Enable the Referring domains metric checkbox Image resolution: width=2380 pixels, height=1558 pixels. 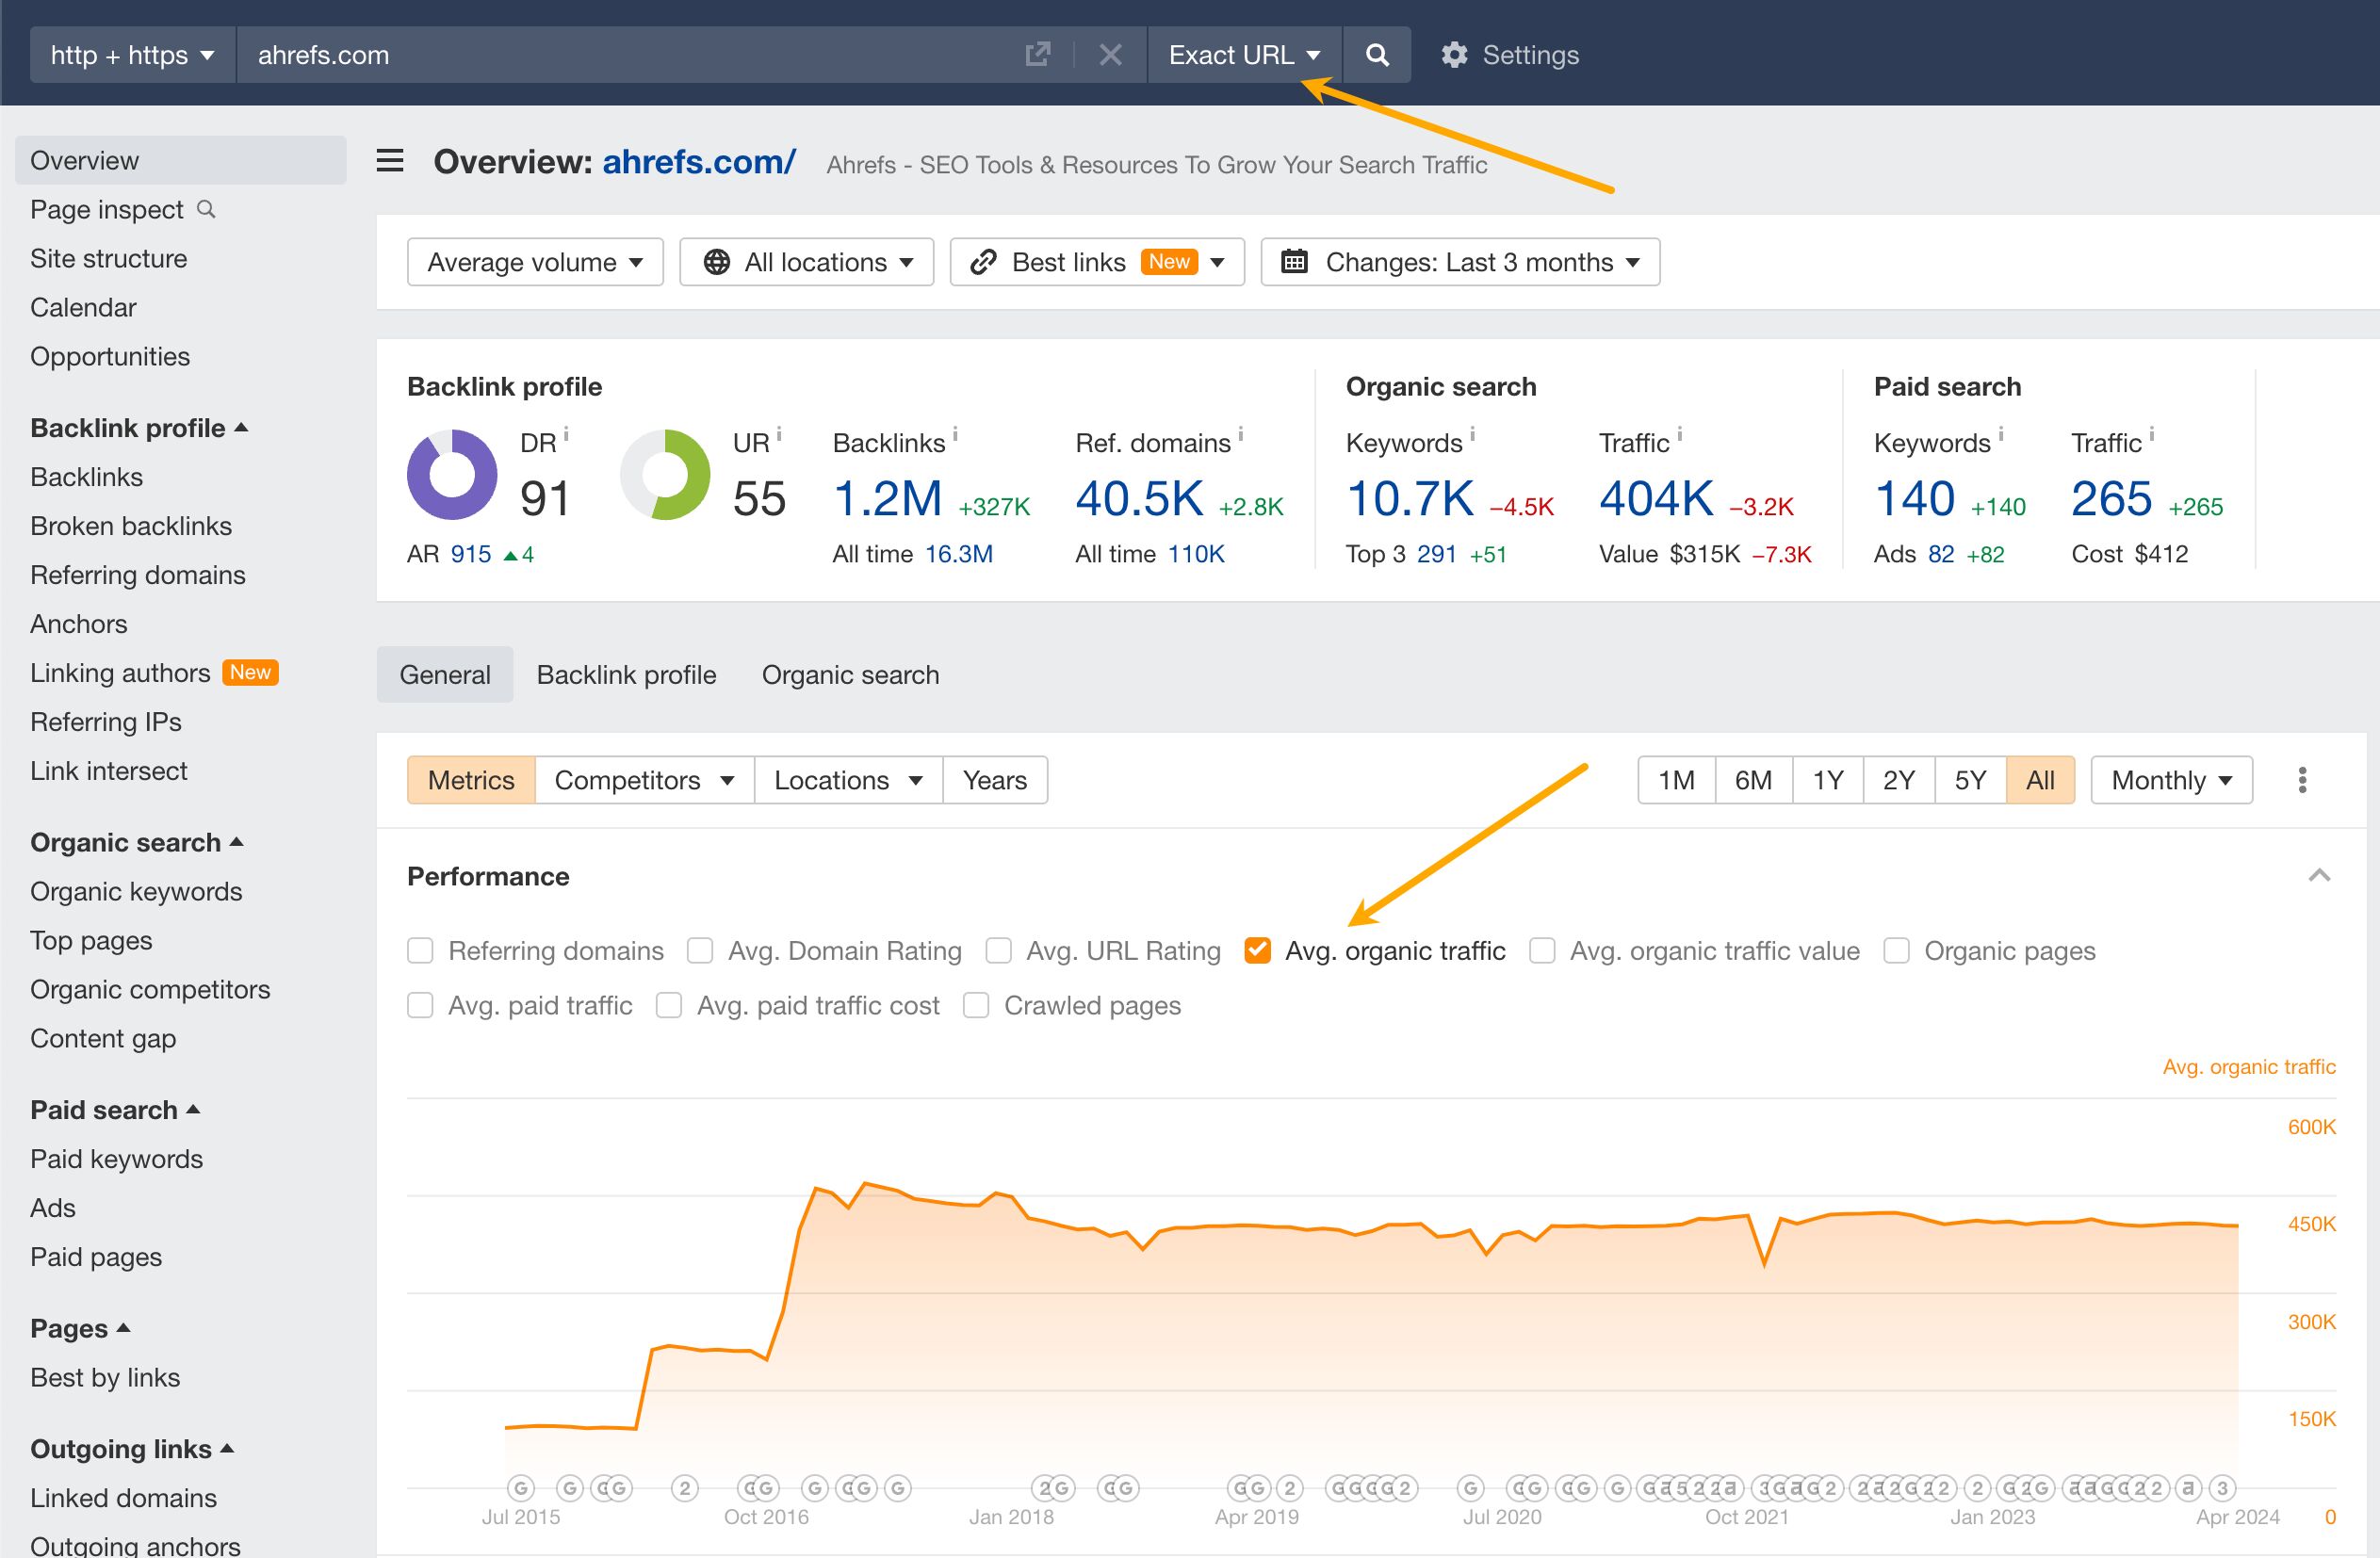pos(420,950)
